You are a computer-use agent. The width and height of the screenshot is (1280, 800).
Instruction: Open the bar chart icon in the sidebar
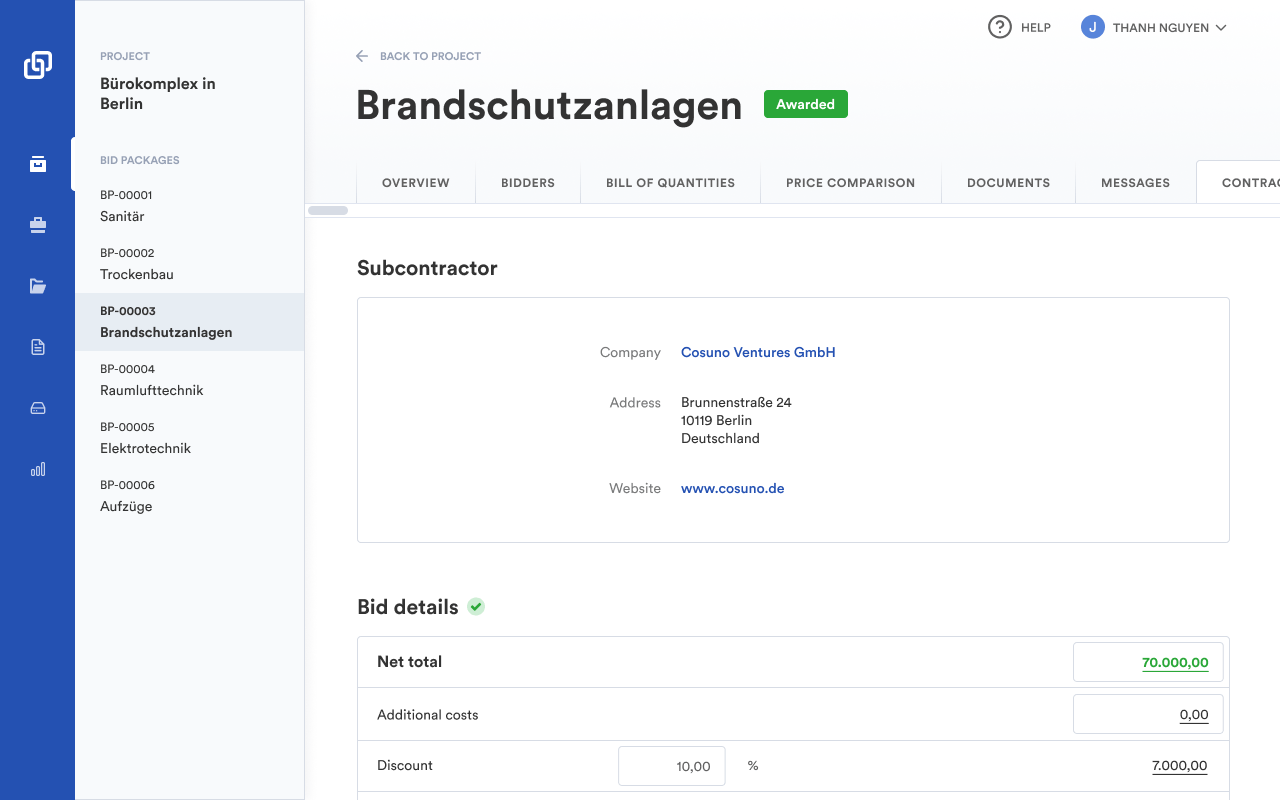tap(38, 469)
